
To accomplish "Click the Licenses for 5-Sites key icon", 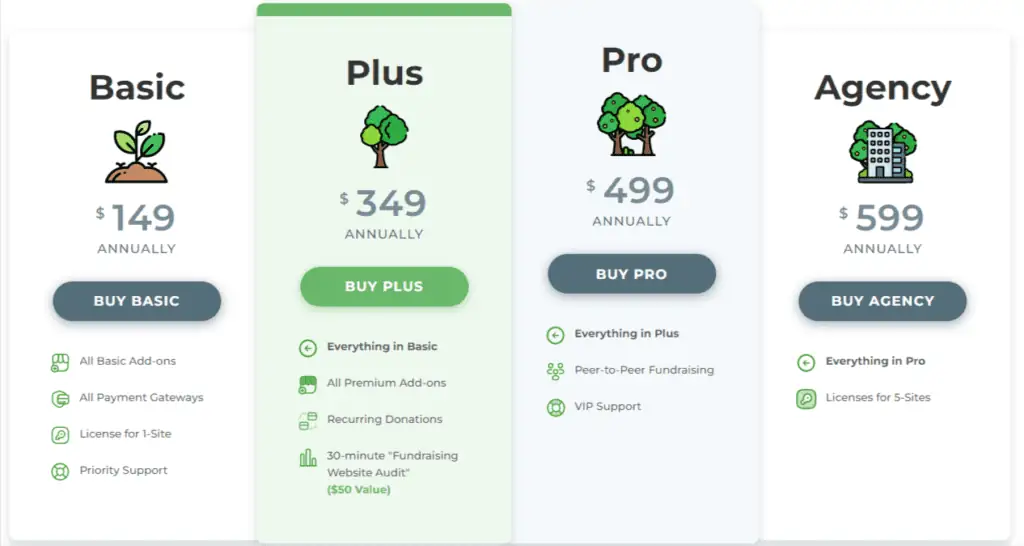I will (x=806, y=398).
